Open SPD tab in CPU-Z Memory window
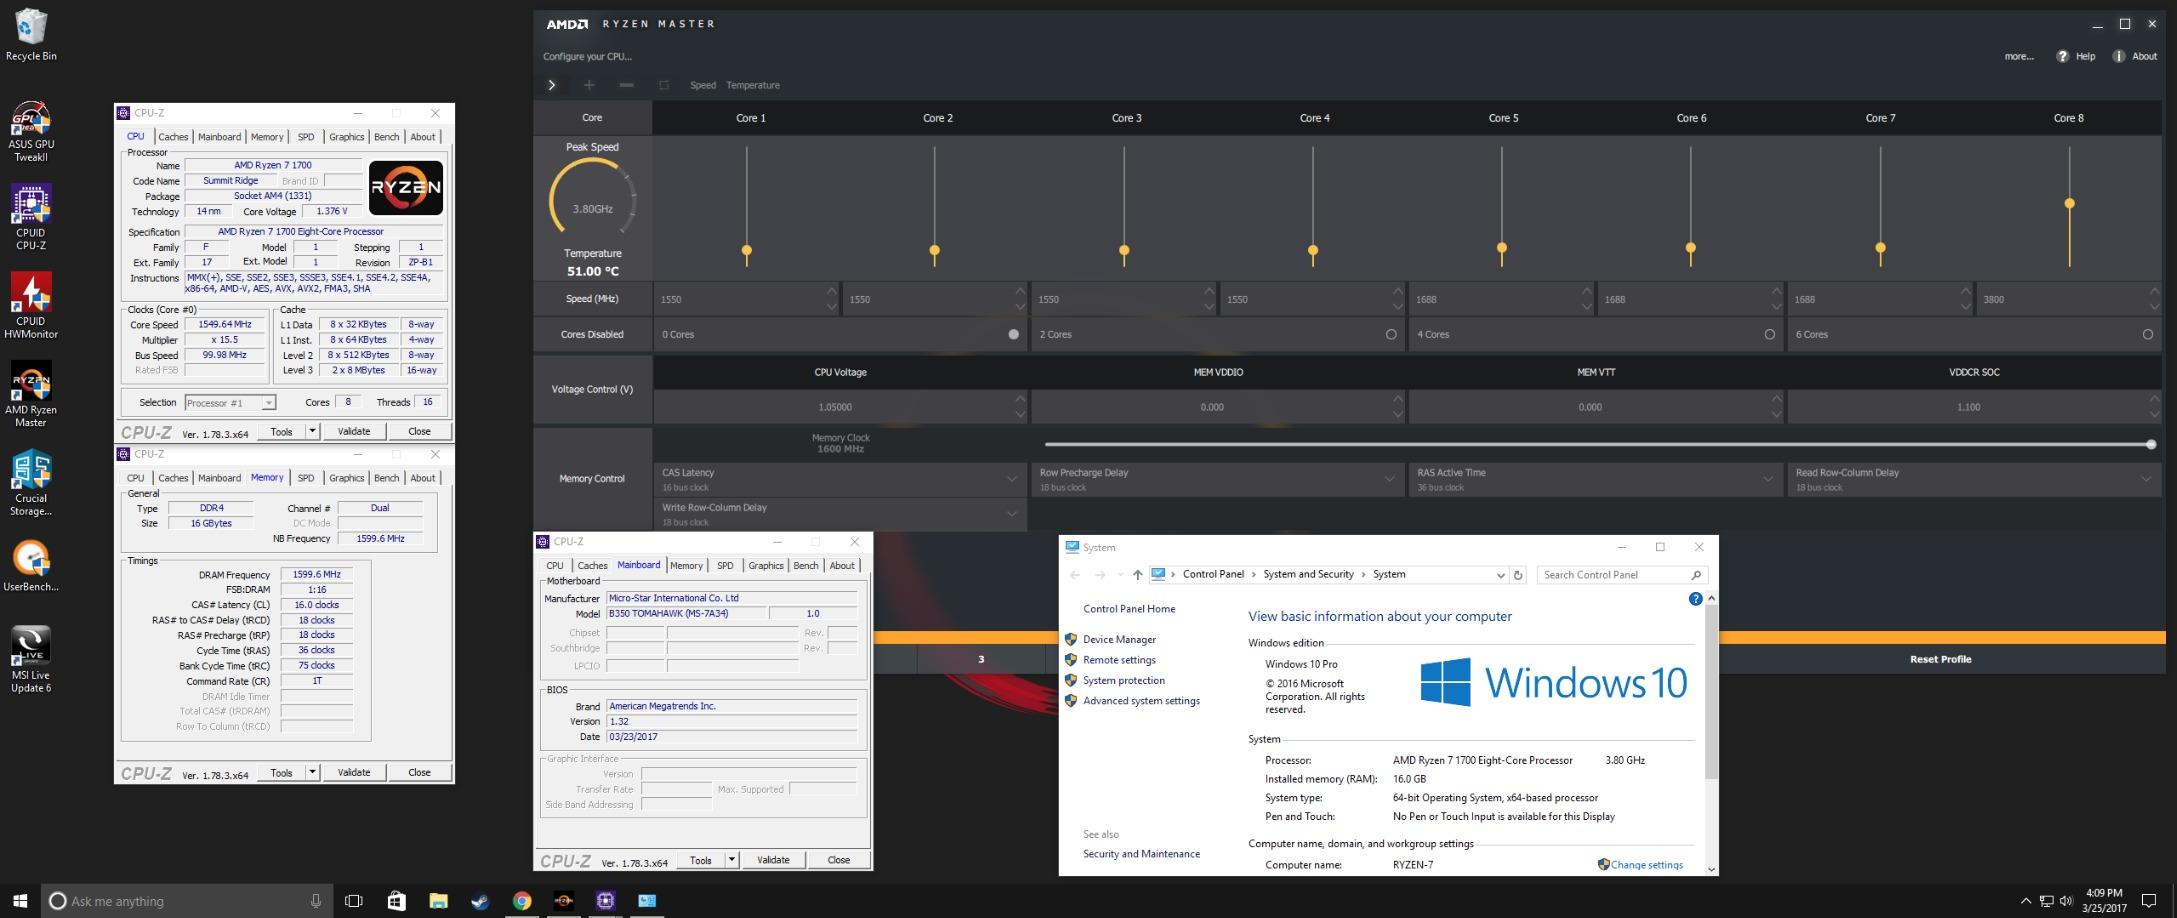The height and width of the screenshot is (918, 2177). tap(306, 478)
